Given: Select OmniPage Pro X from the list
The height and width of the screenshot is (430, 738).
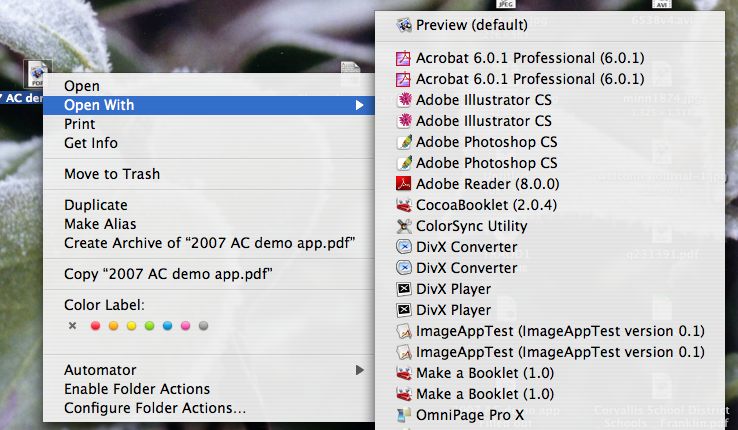Looking at the screenshot, I should 550,415.
